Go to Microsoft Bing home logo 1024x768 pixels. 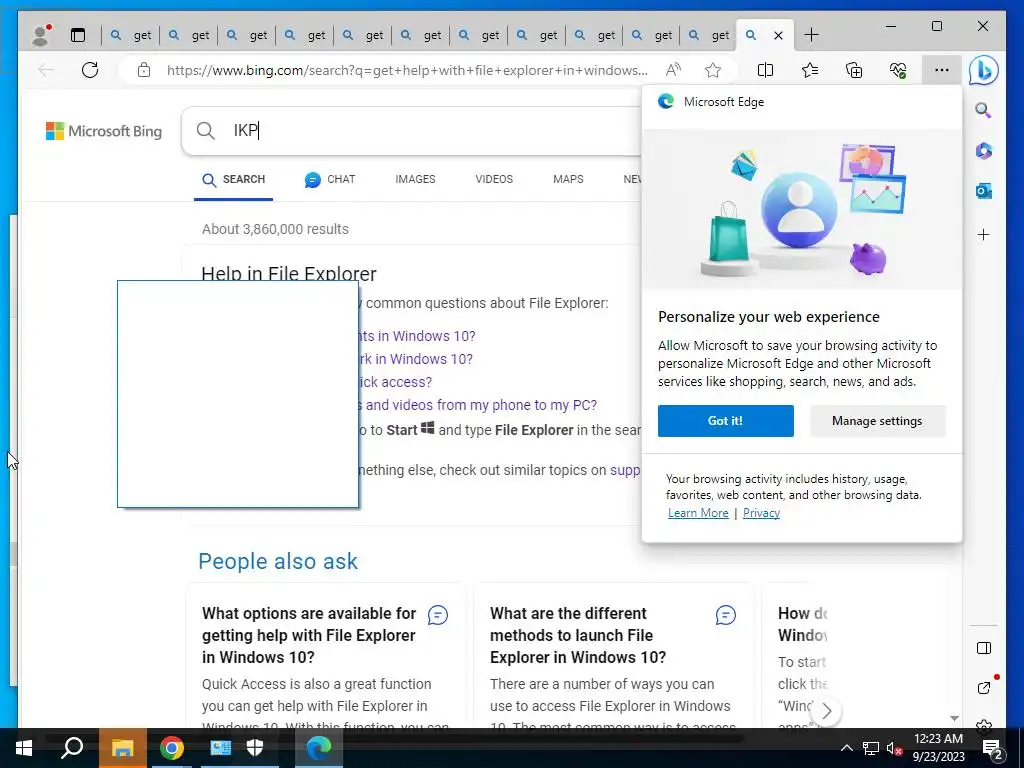pyautogui.click(x=104, y=131)
